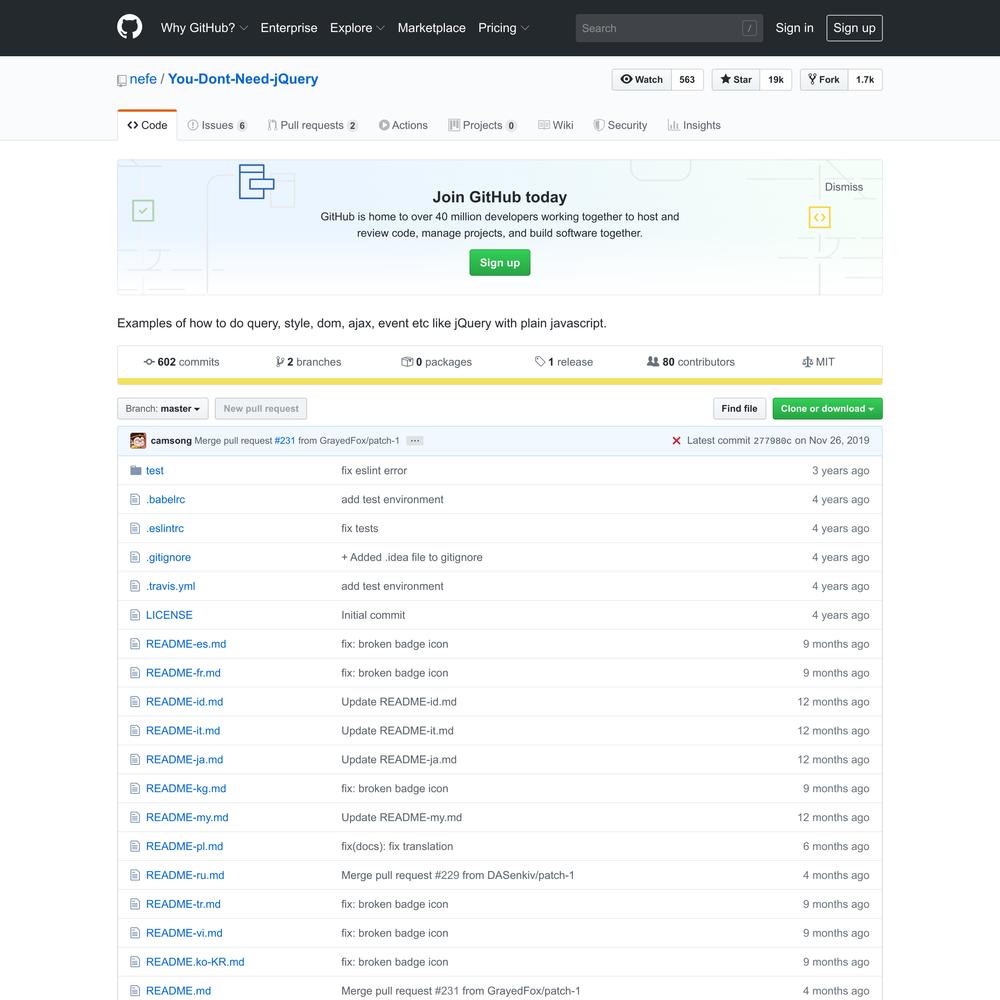Open the Marketplace menu item
This screenshot has height=1000, width=1000.
click(x=432, y=28)
